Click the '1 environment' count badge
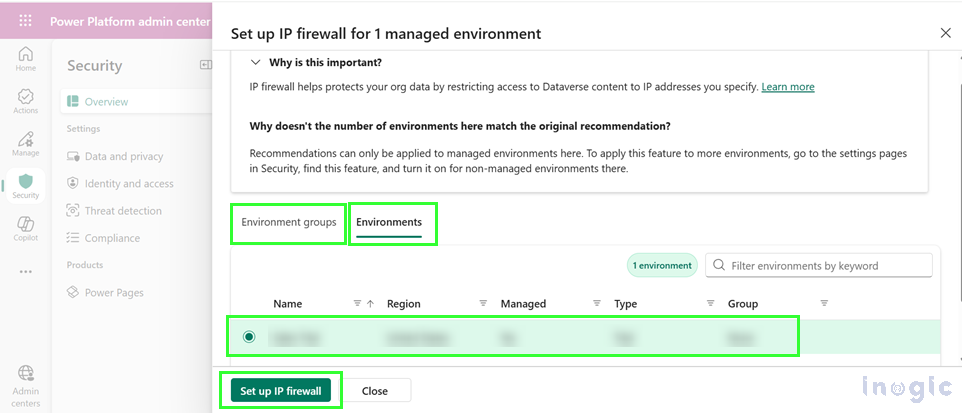Screen dimensions: 962x413 [x=662, y=266]
